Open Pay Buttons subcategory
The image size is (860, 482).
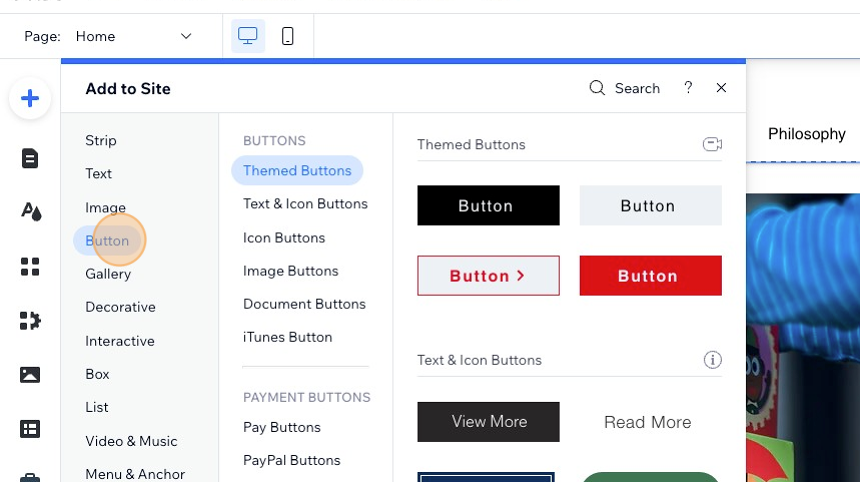pos(282,428)
